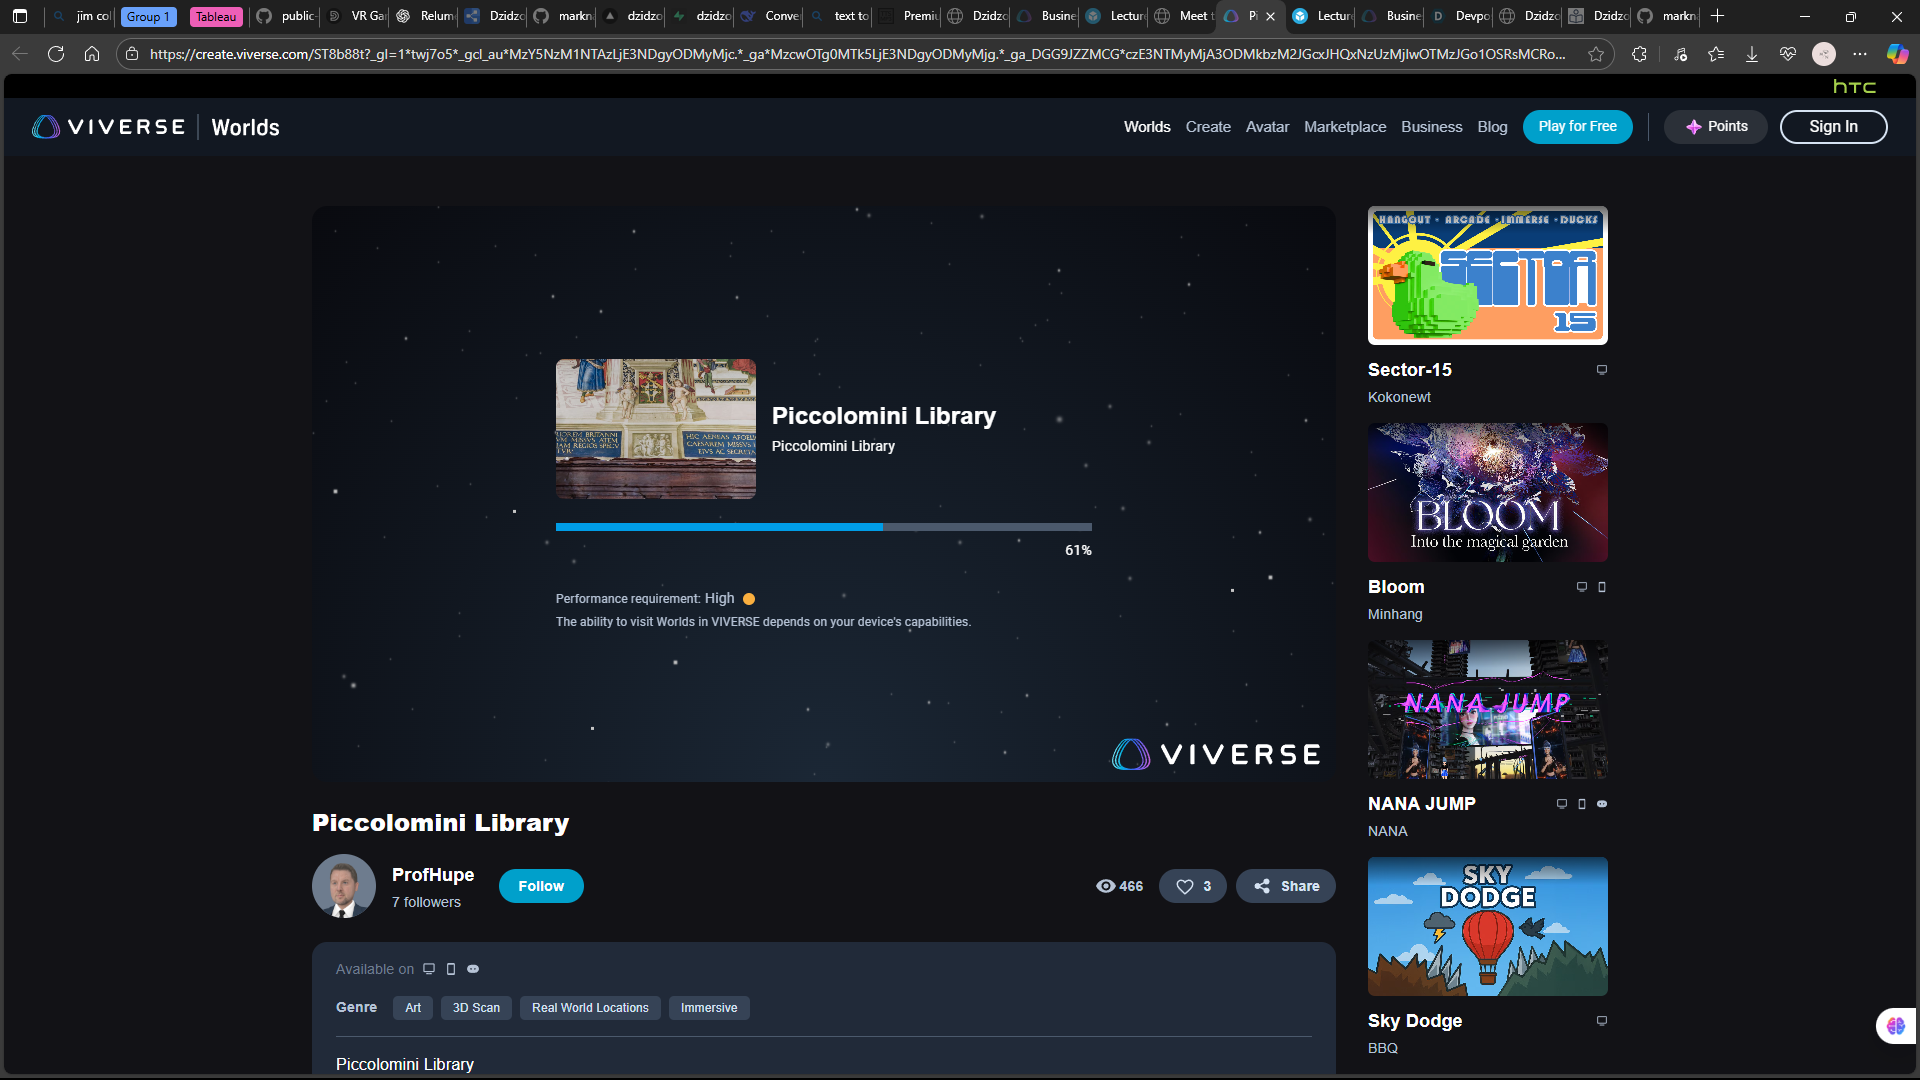Open browser extensions puzzle icon
The height and width of the screenshot is (1080, 1920).
pos(1639,54)
